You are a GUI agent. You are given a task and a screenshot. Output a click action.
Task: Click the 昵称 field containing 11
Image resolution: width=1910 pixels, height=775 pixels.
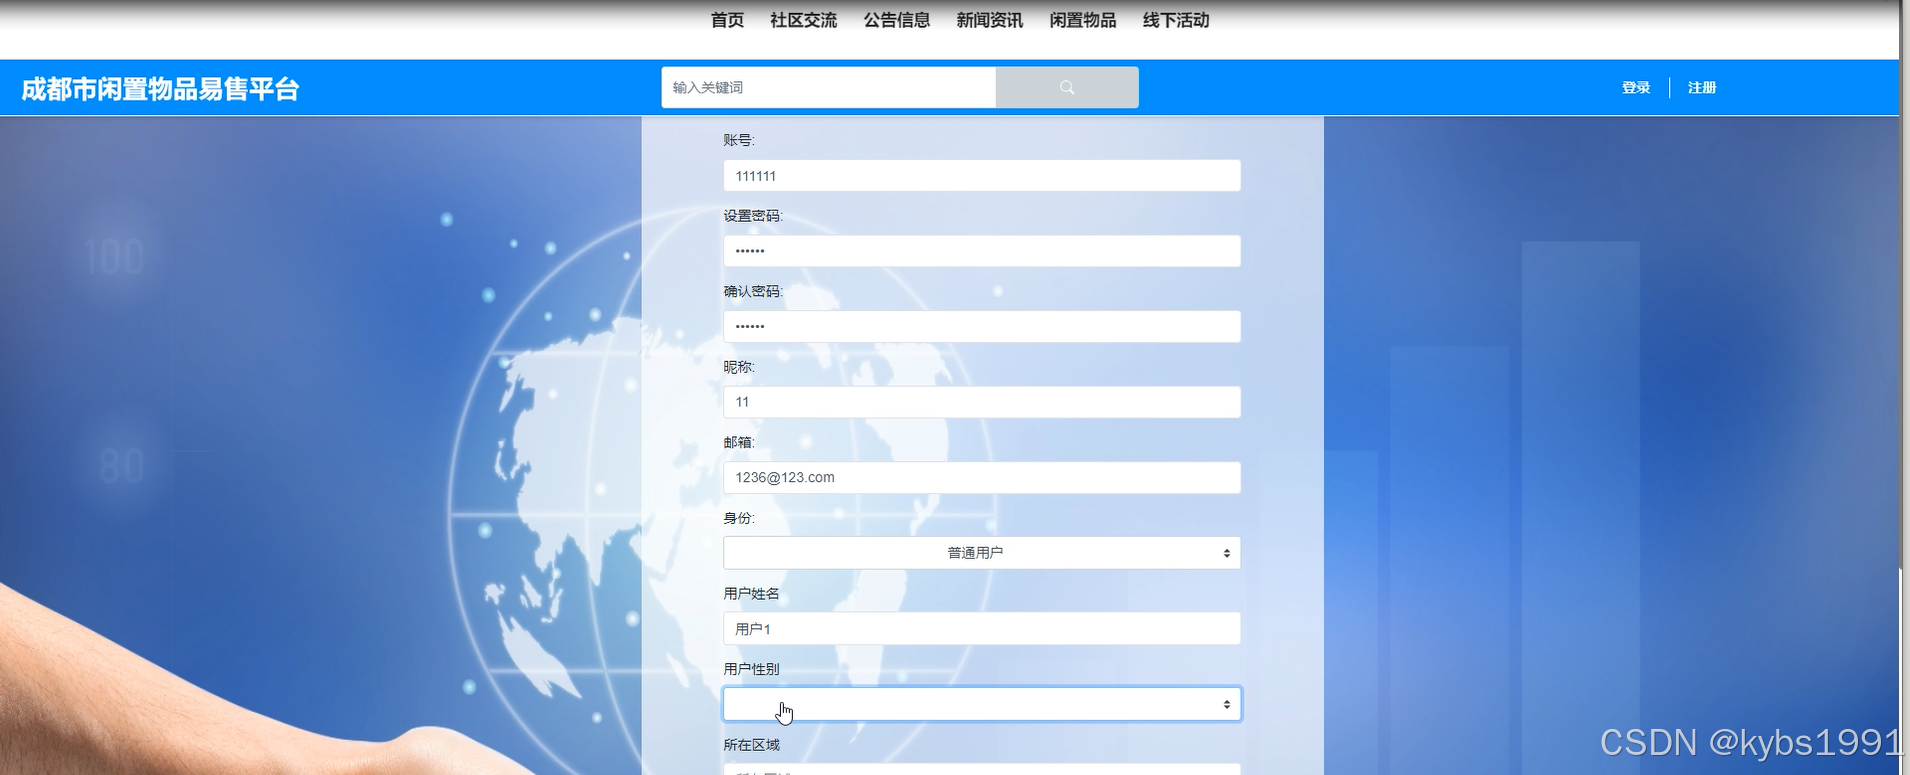pos(982,402)
